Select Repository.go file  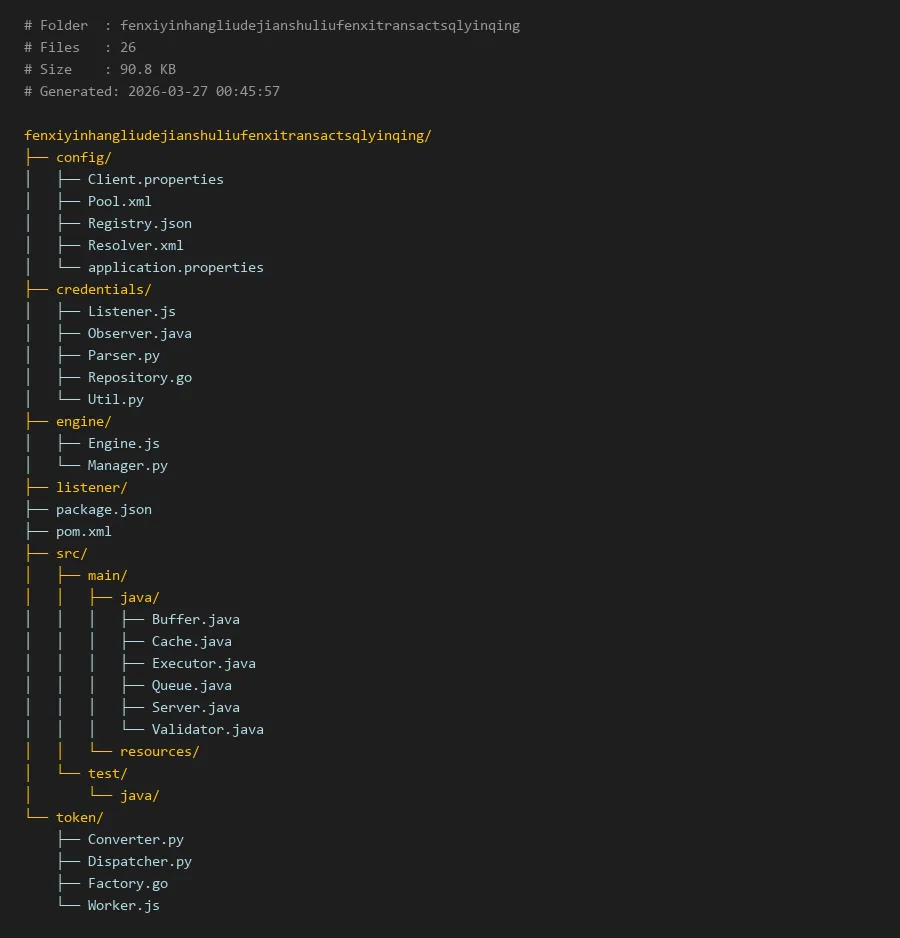click(139, 377)
